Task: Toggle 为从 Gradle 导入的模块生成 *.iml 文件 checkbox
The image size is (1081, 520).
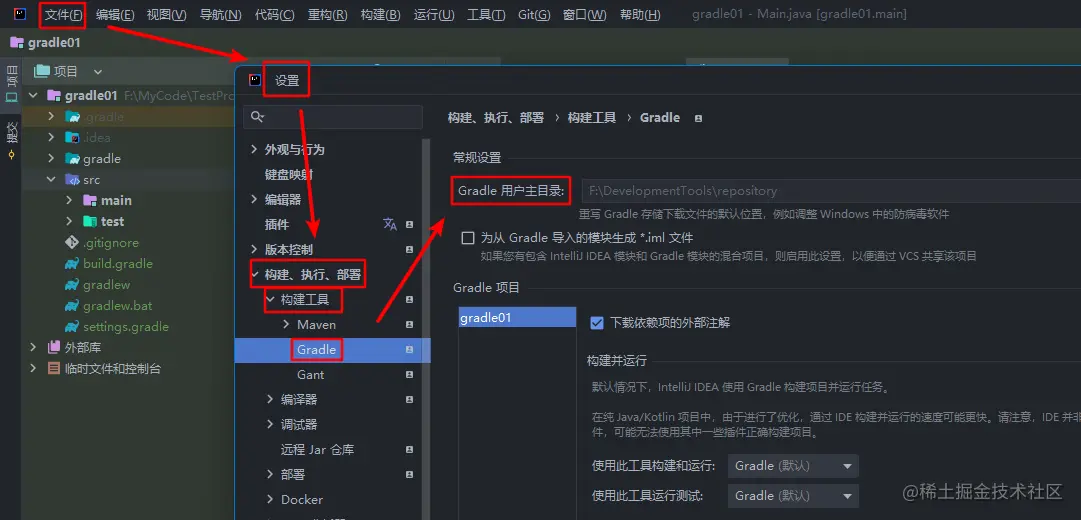Action: click(x=468, y=238)
